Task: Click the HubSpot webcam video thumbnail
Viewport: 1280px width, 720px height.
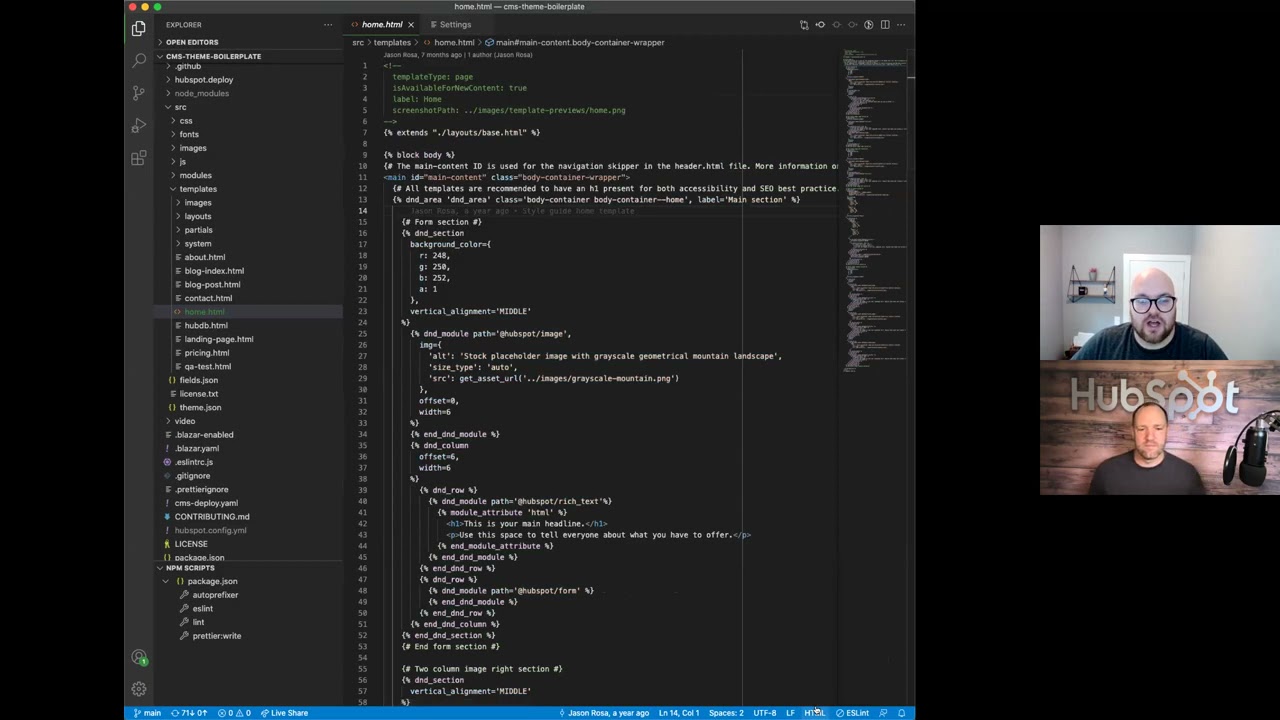Action: click(1160, 427)
